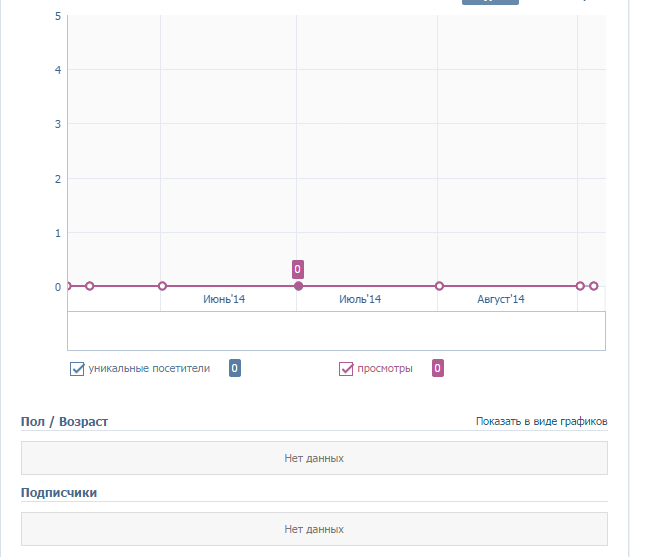Click the data point on the Июнь'14 gridline

[162, 286]
